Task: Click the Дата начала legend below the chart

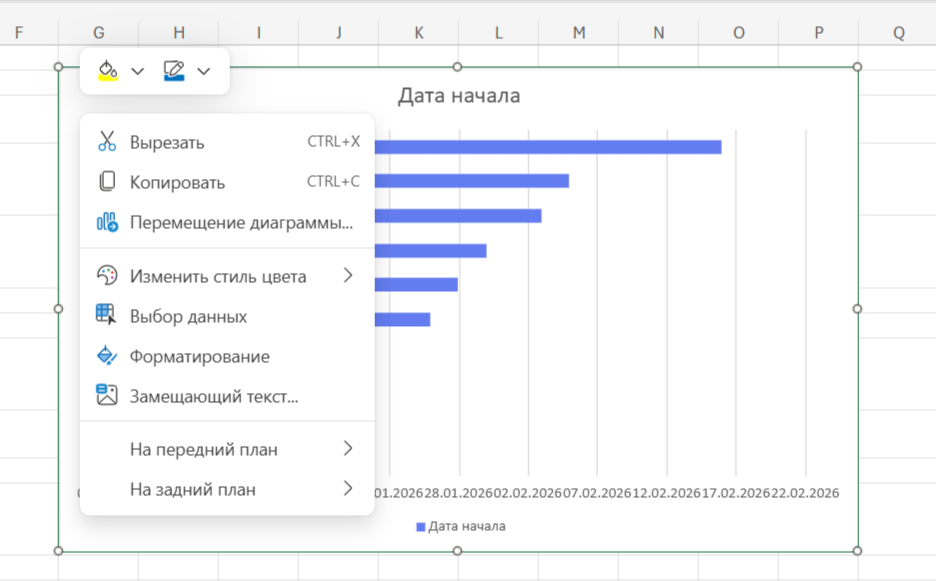Action: 459,524
